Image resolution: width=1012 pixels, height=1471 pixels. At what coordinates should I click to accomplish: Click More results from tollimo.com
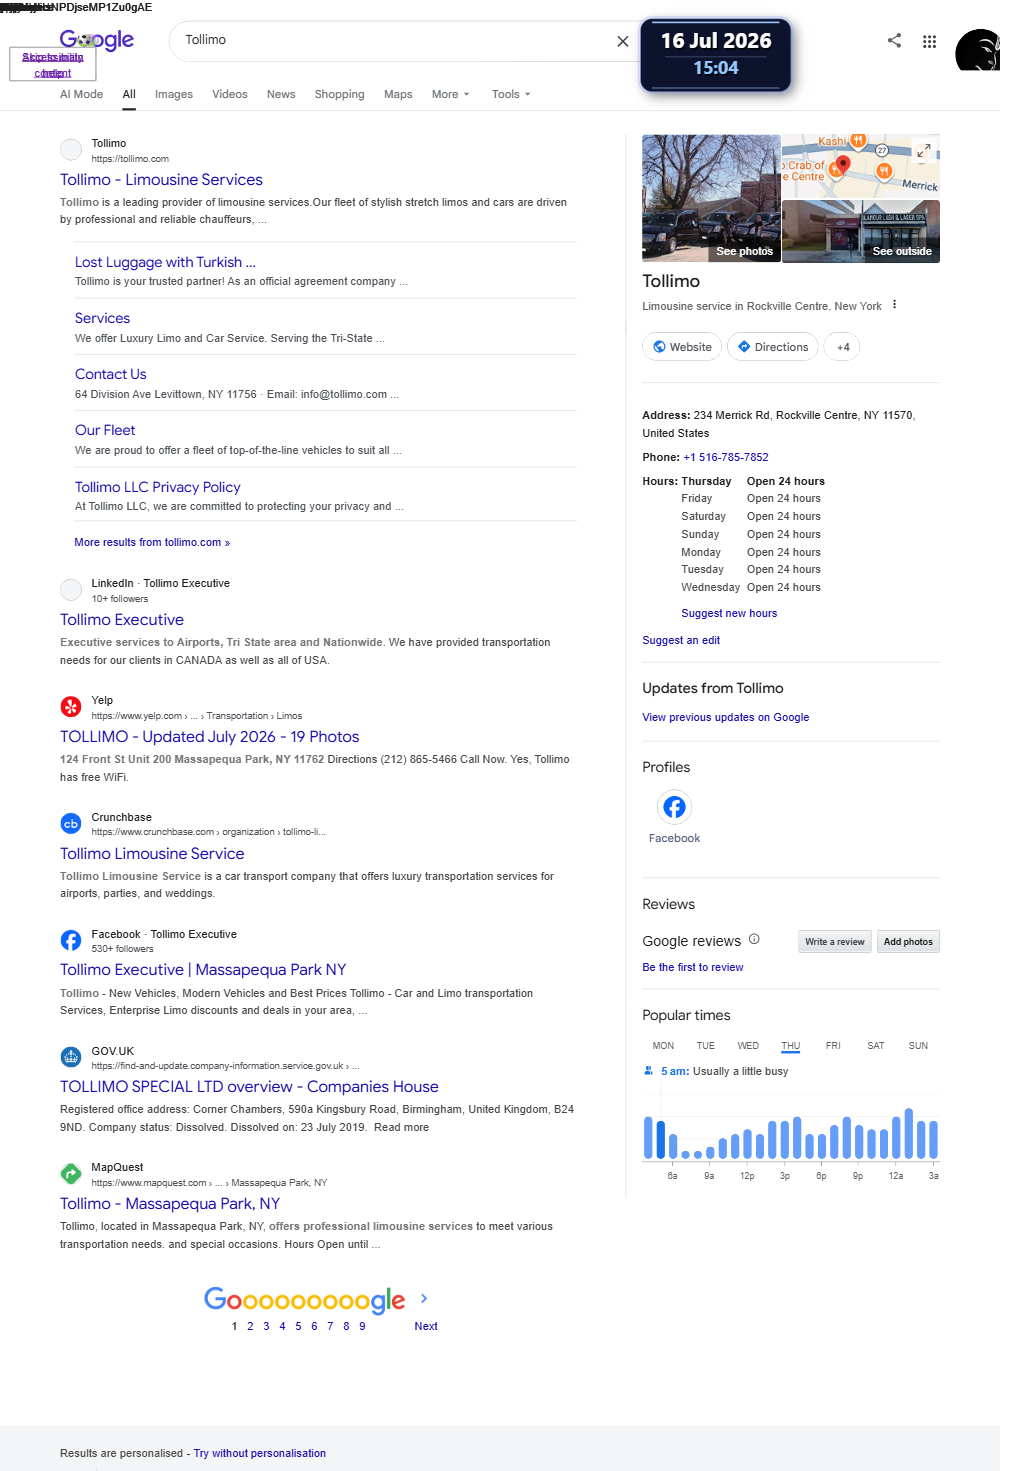tap(152, 542)
